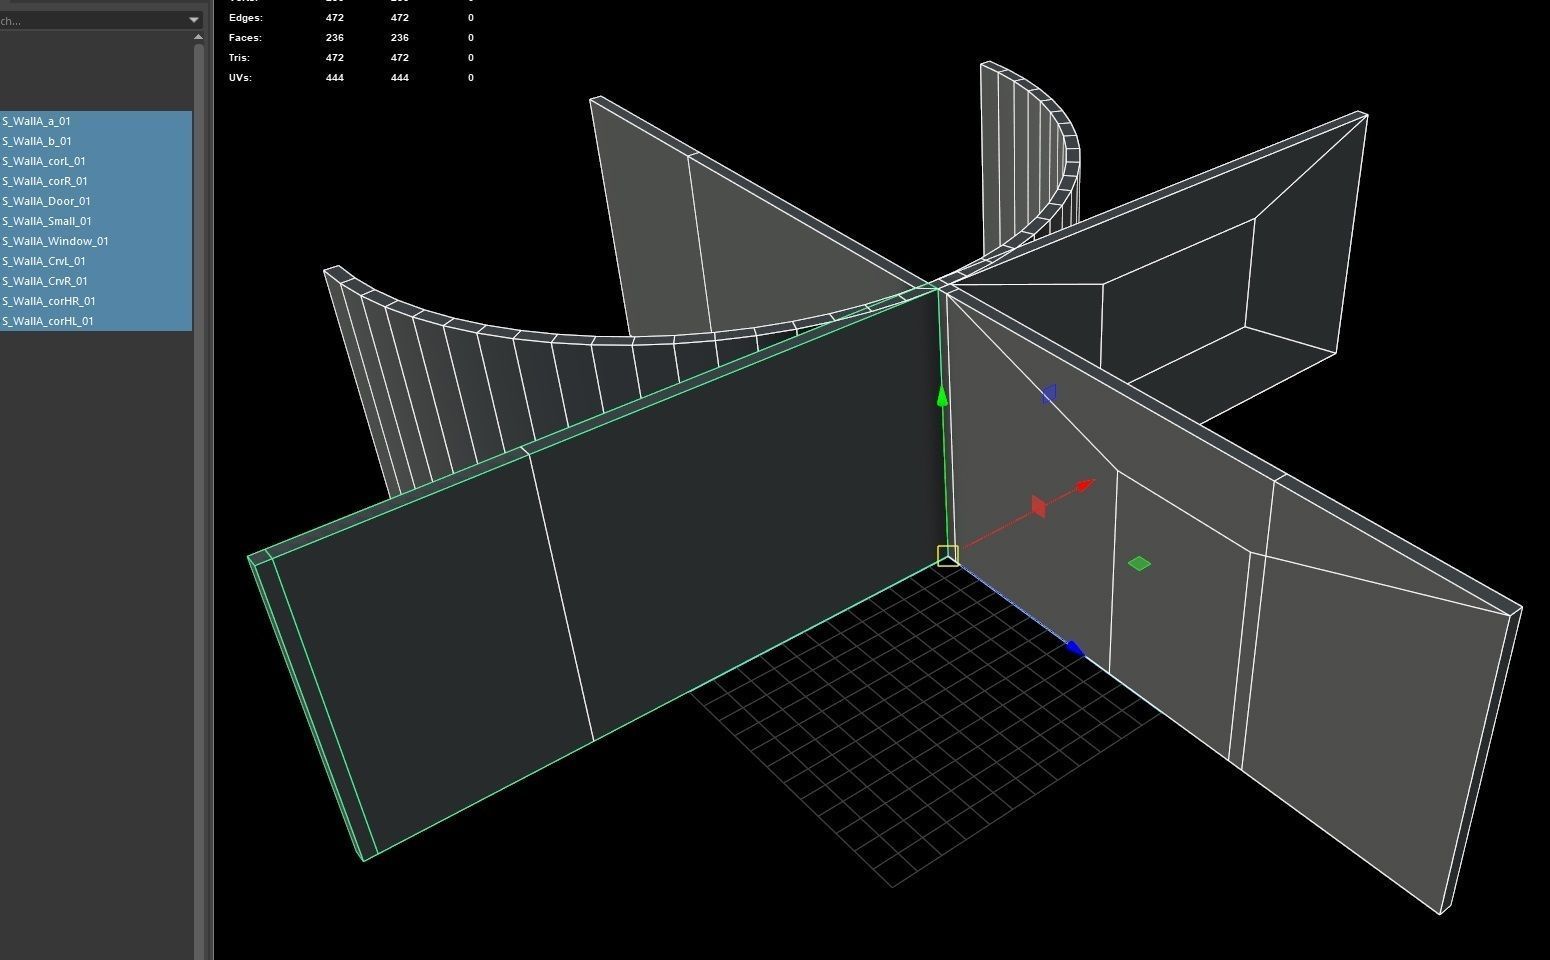
Task: Click the outliner scrollbar up arrow
Action: coord(198,37)
